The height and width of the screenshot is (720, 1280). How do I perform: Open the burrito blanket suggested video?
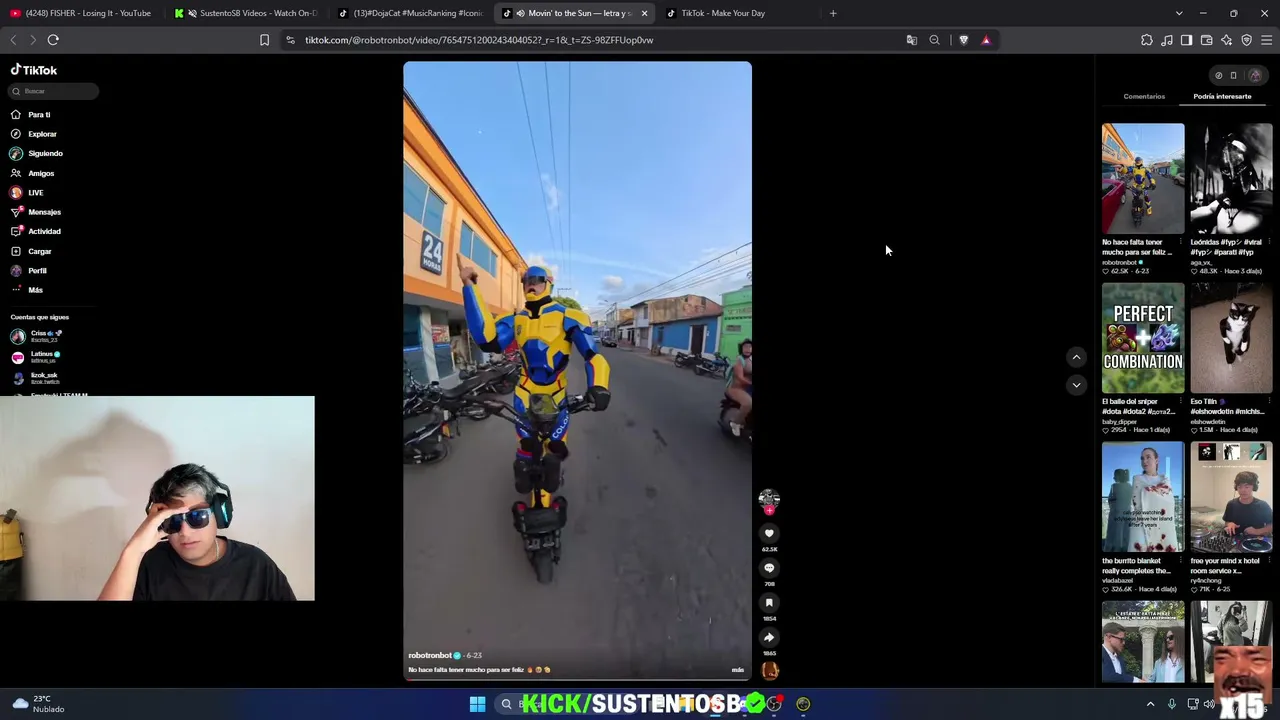point(1143,497)
